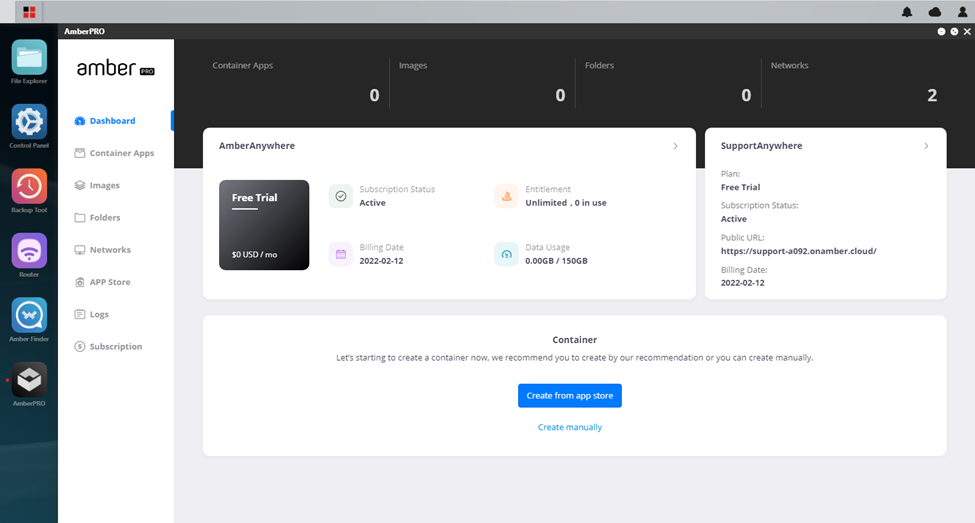Click the Container Apps count tile
Viewport: 975px width, 523px height.
point(296,83)
